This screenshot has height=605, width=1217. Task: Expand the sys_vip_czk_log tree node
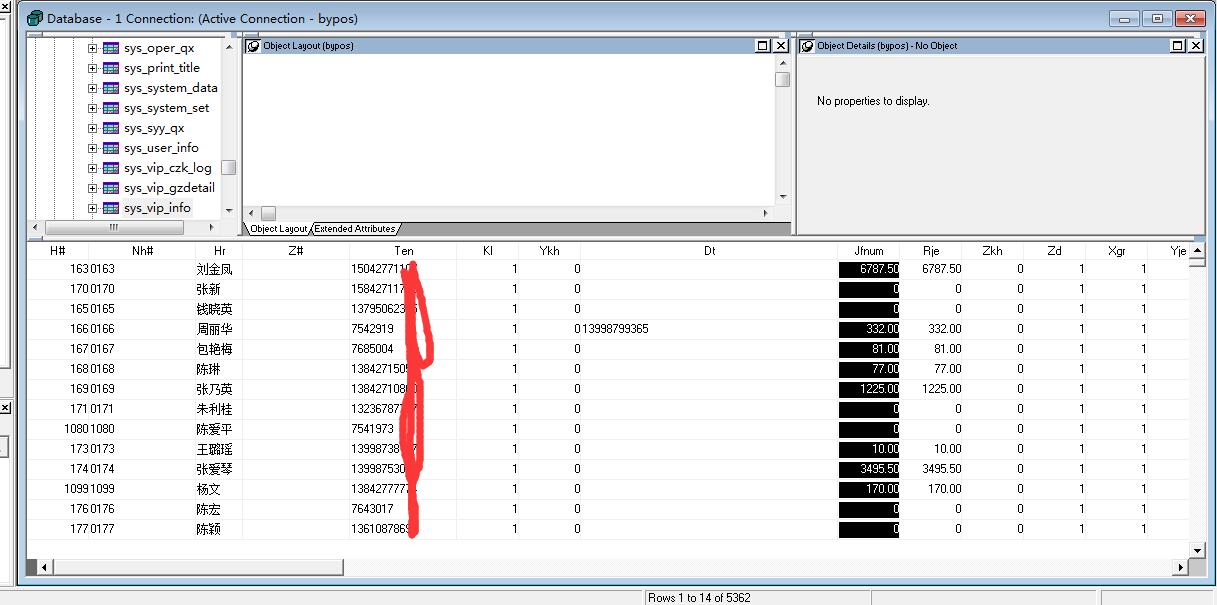92,167
